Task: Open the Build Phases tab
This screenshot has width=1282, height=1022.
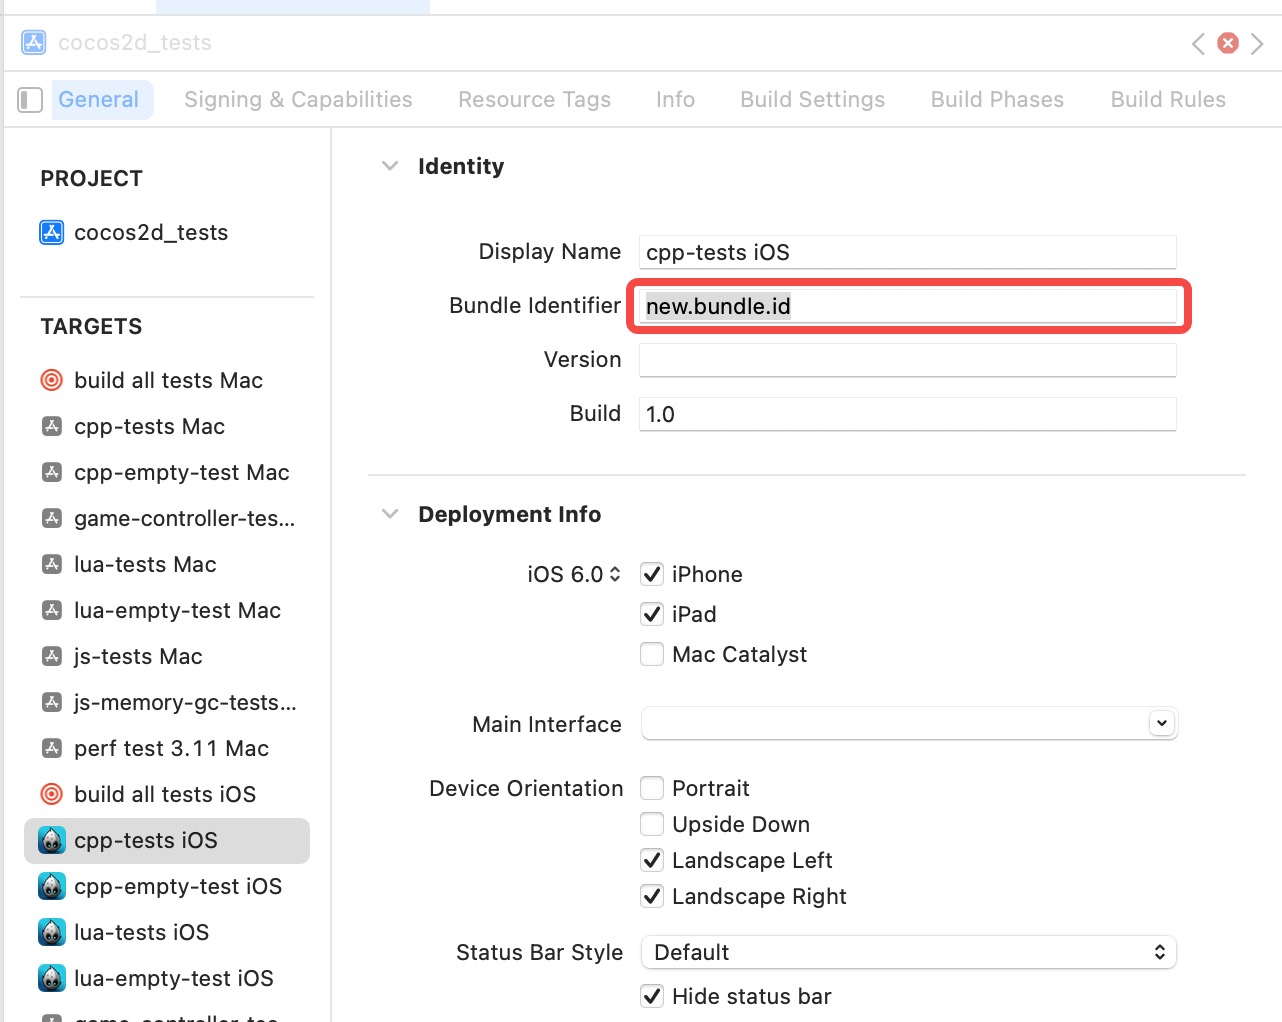Action: [997, 100]
